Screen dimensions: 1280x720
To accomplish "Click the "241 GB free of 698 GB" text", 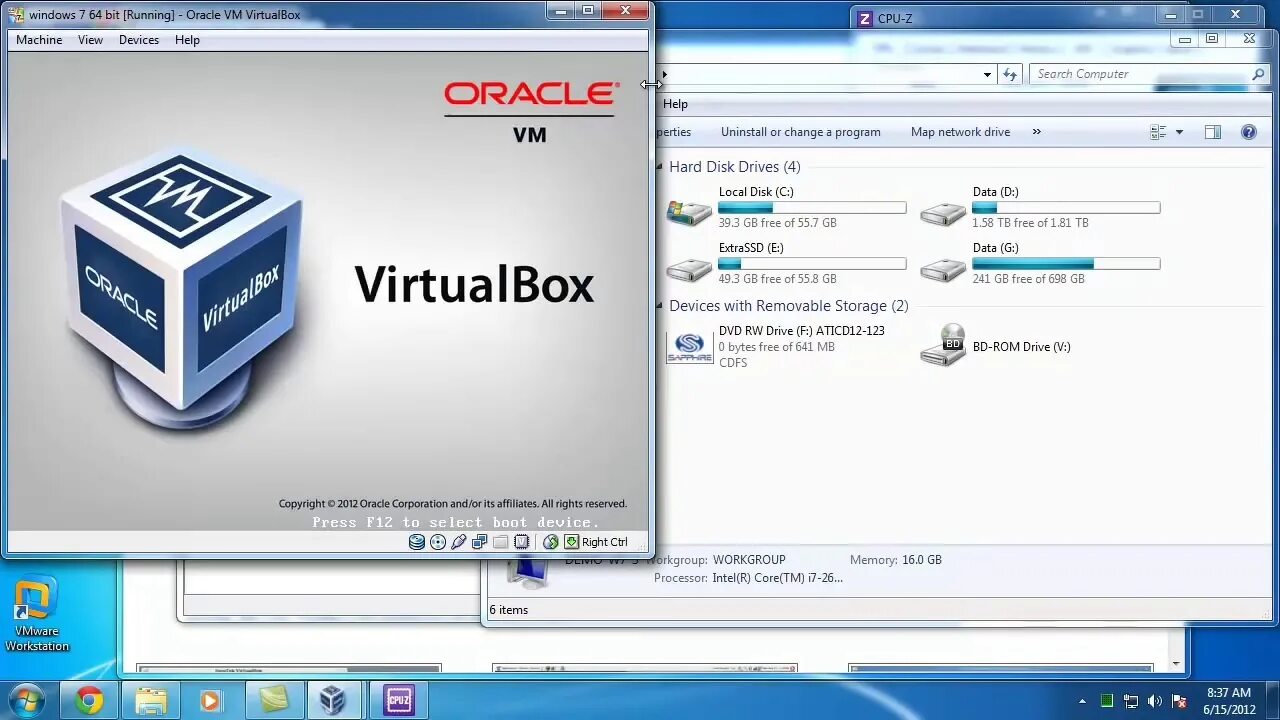I will tap(1028, 279).
